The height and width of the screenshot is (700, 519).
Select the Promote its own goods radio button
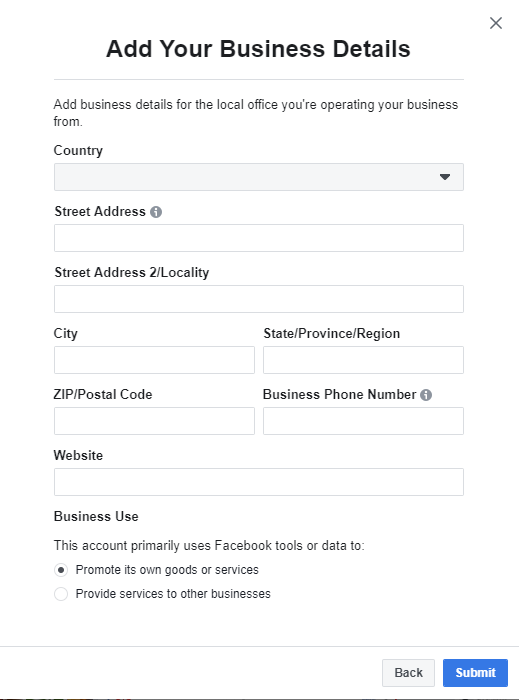[x=61, y=570]
